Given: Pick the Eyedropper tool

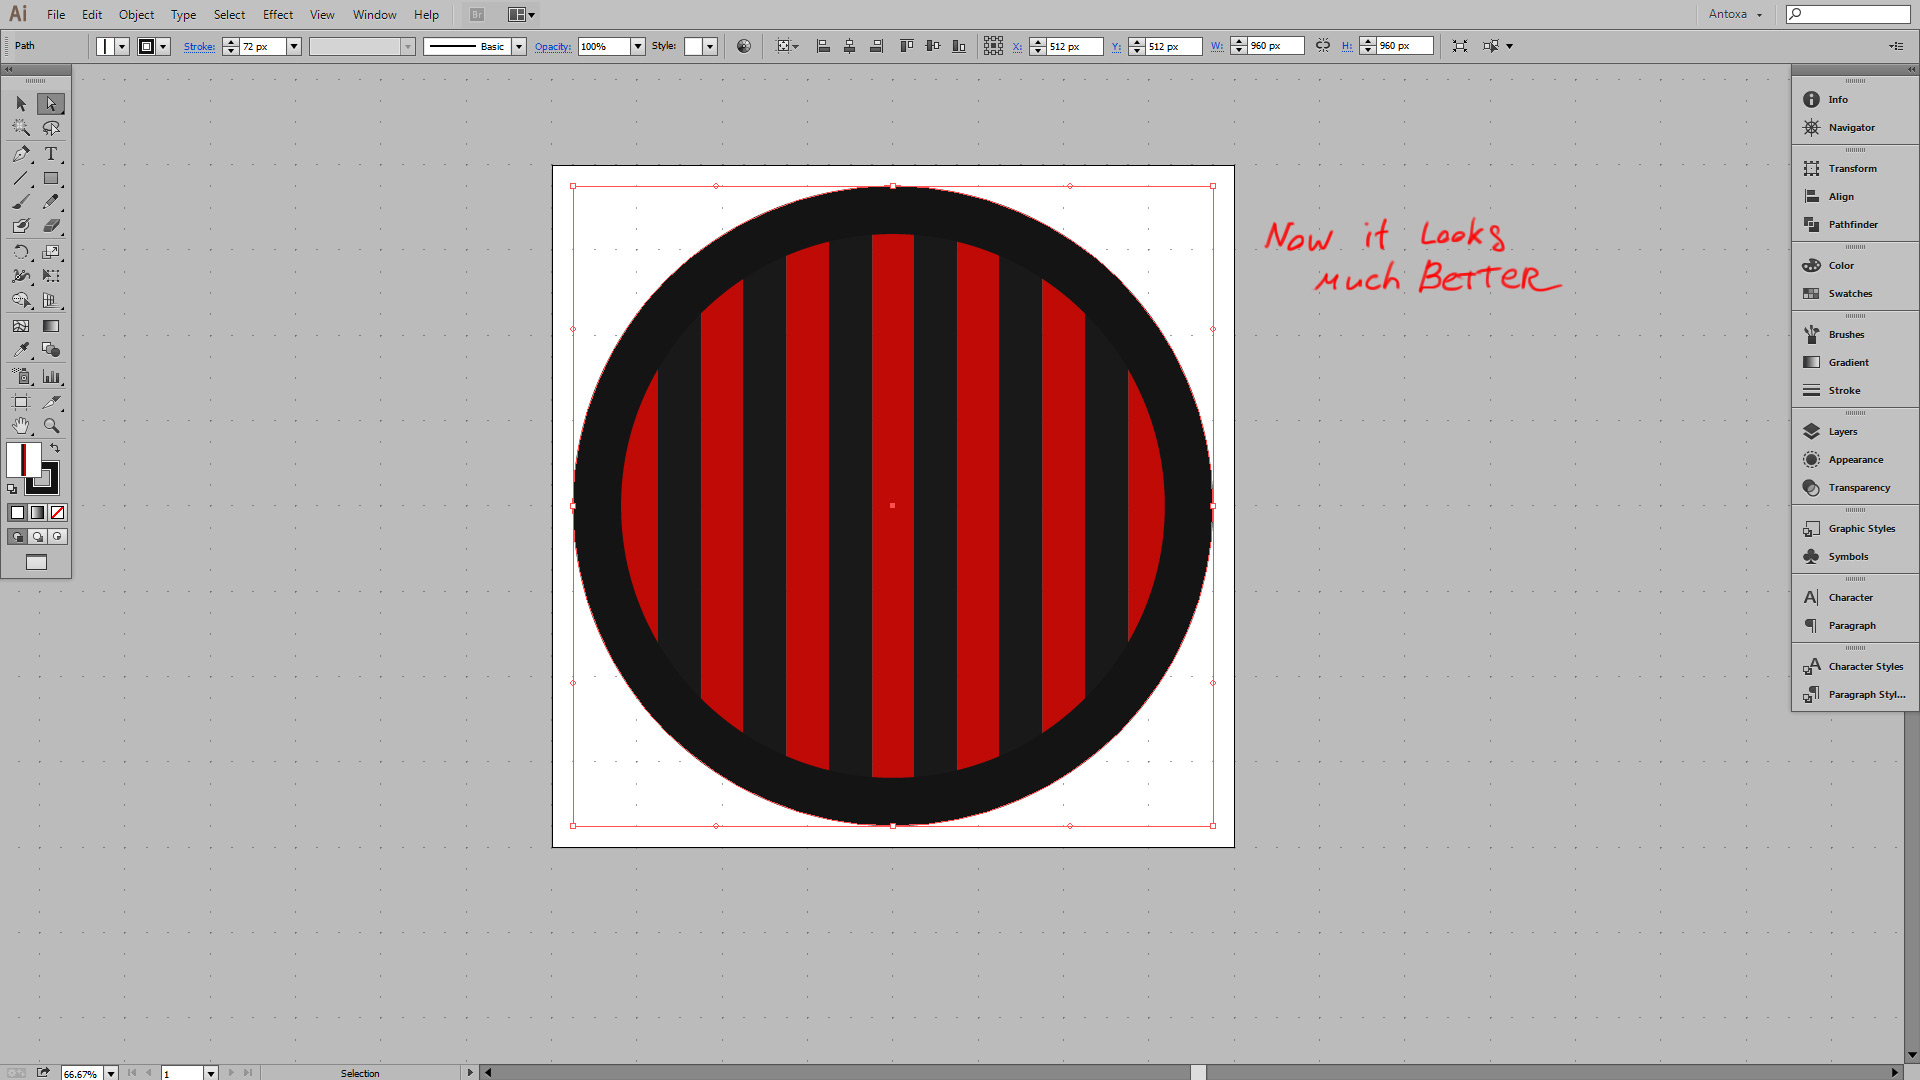Looking at the screenshot, I should pyautogui.click(x=21, y=350).
